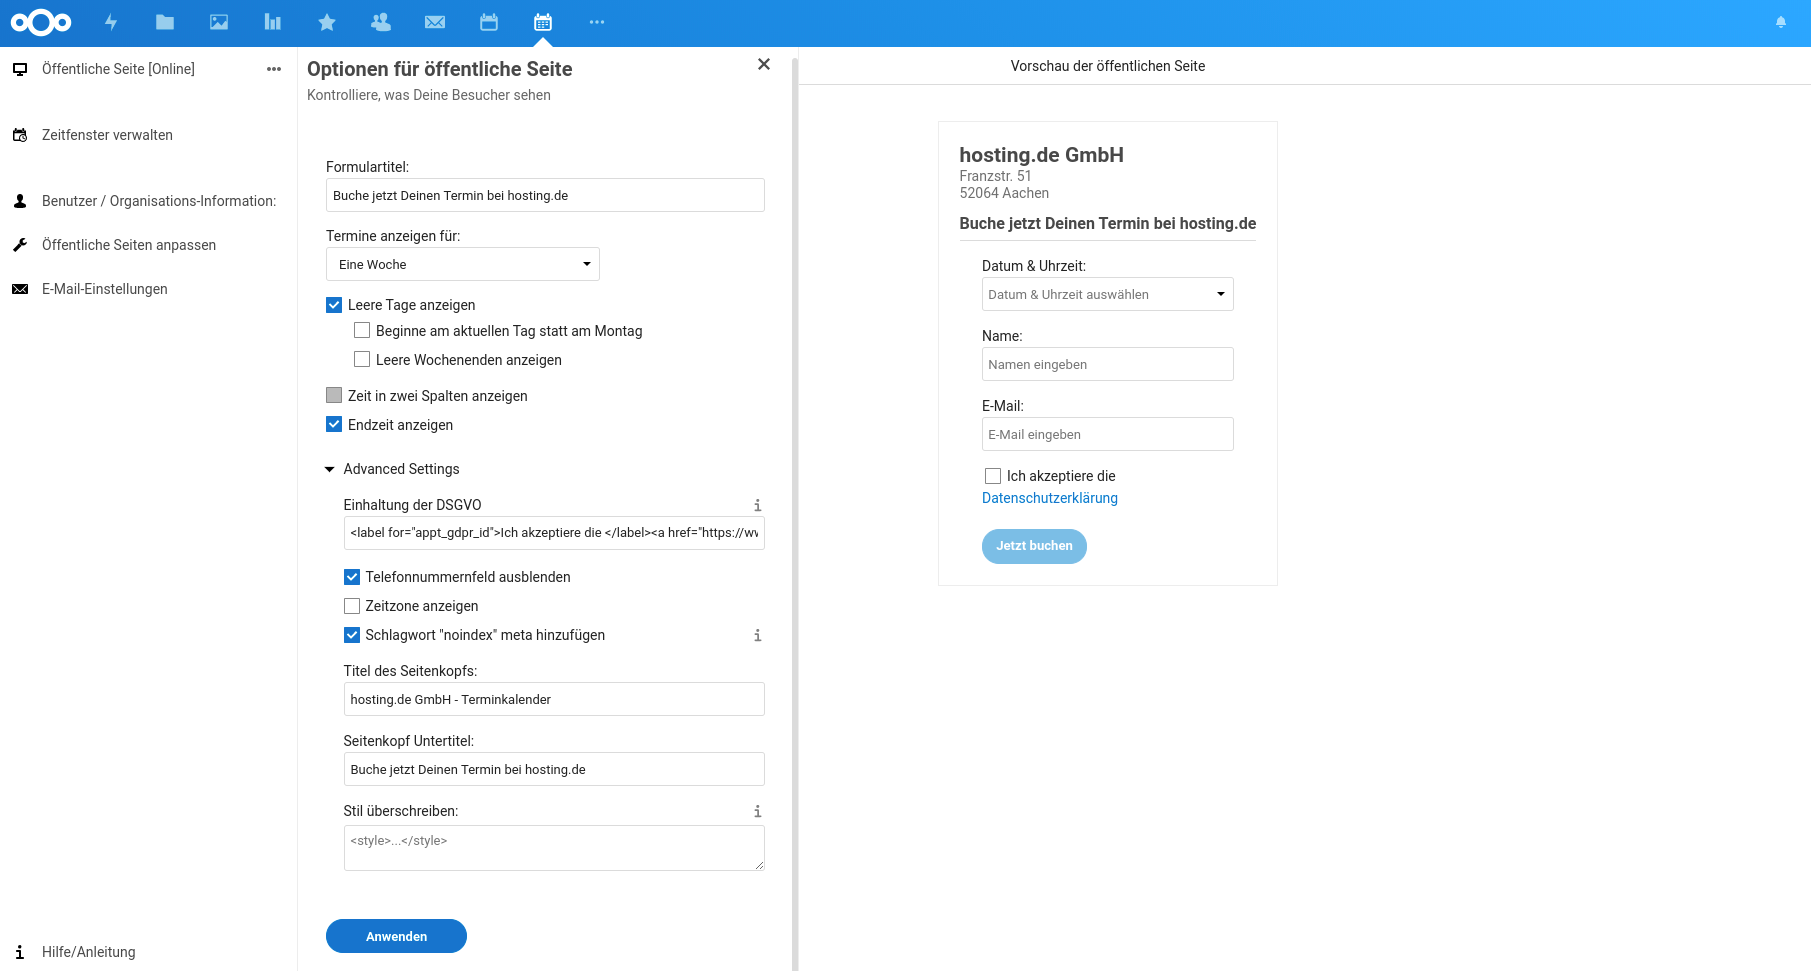Open Benutzer / Organisations-Information
Screen dimensions: 1811x971
[159, 201]
